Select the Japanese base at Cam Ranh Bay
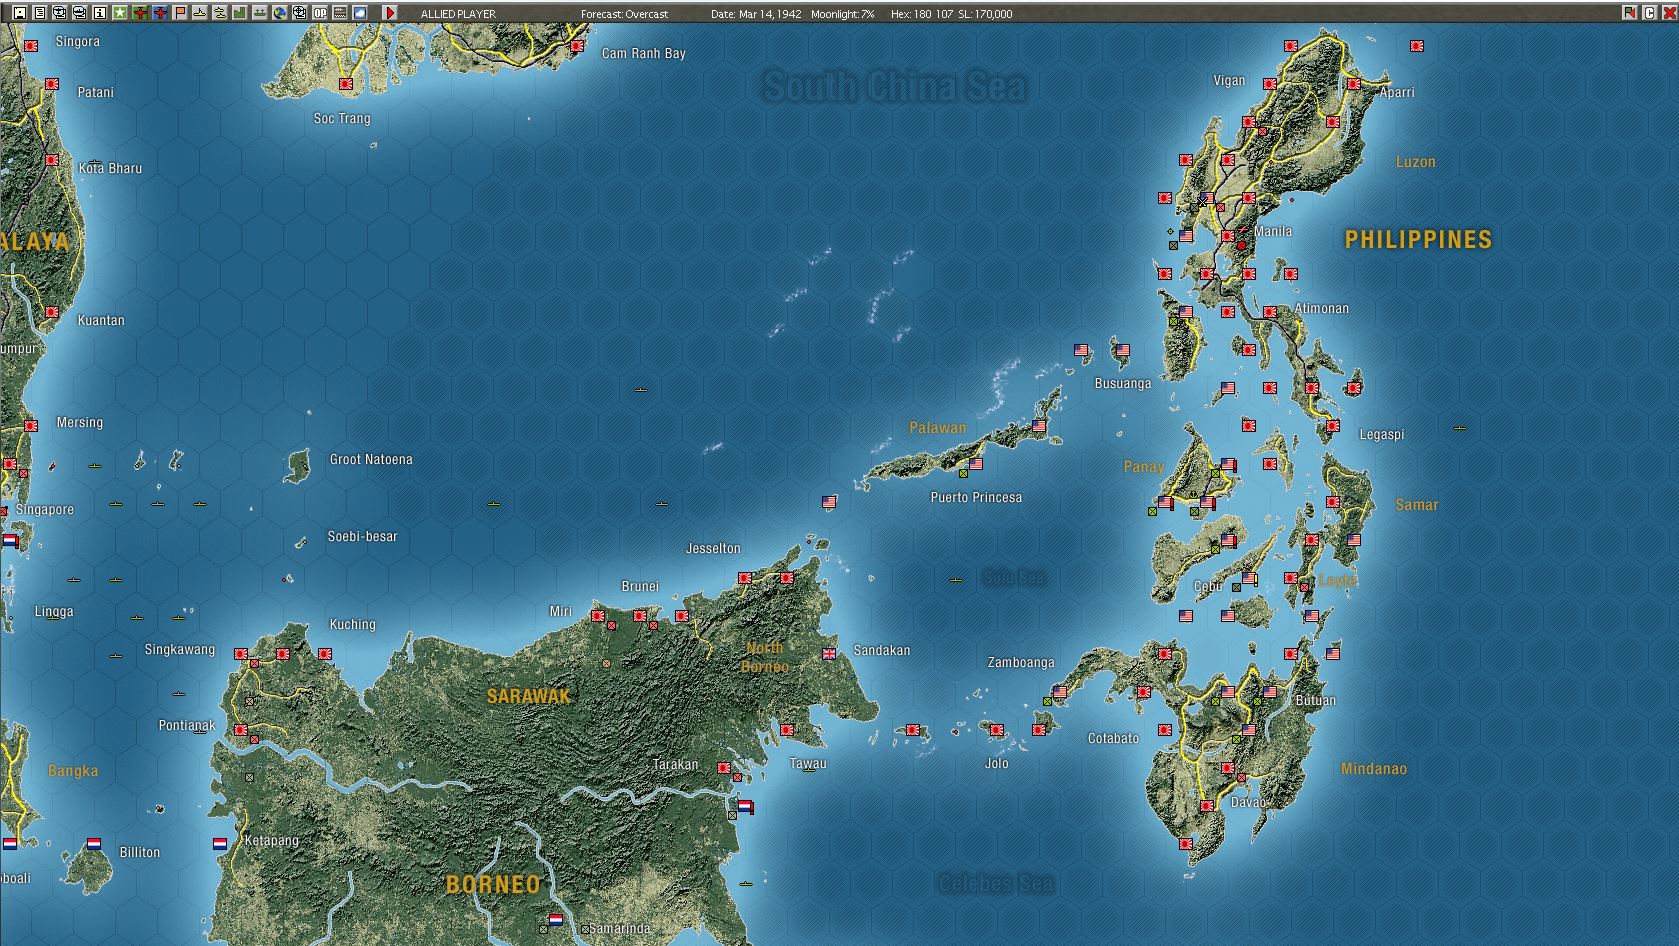Image resolution: width=1679 pixels, height=946 pixels. tap(577, 46)
